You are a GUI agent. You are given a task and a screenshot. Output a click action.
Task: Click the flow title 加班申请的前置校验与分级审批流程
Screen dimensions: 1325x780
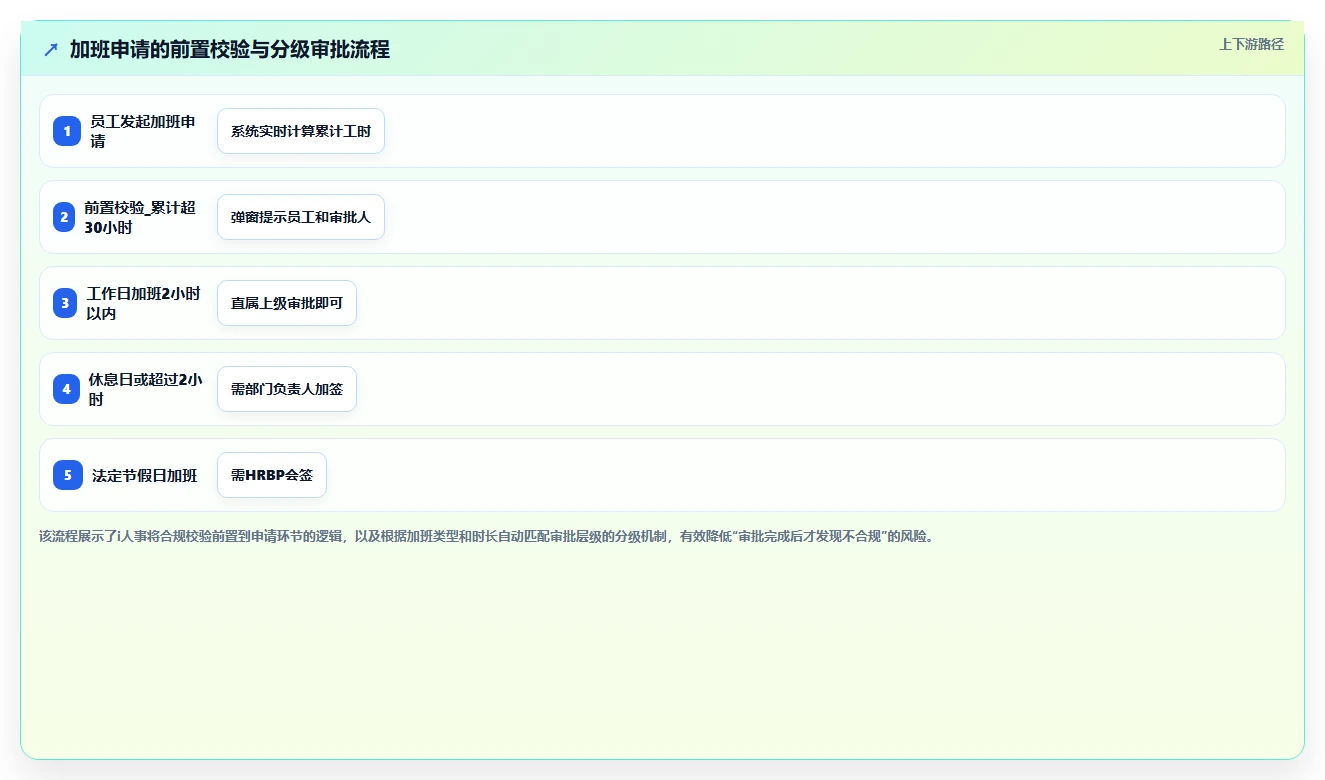[230, 49]
